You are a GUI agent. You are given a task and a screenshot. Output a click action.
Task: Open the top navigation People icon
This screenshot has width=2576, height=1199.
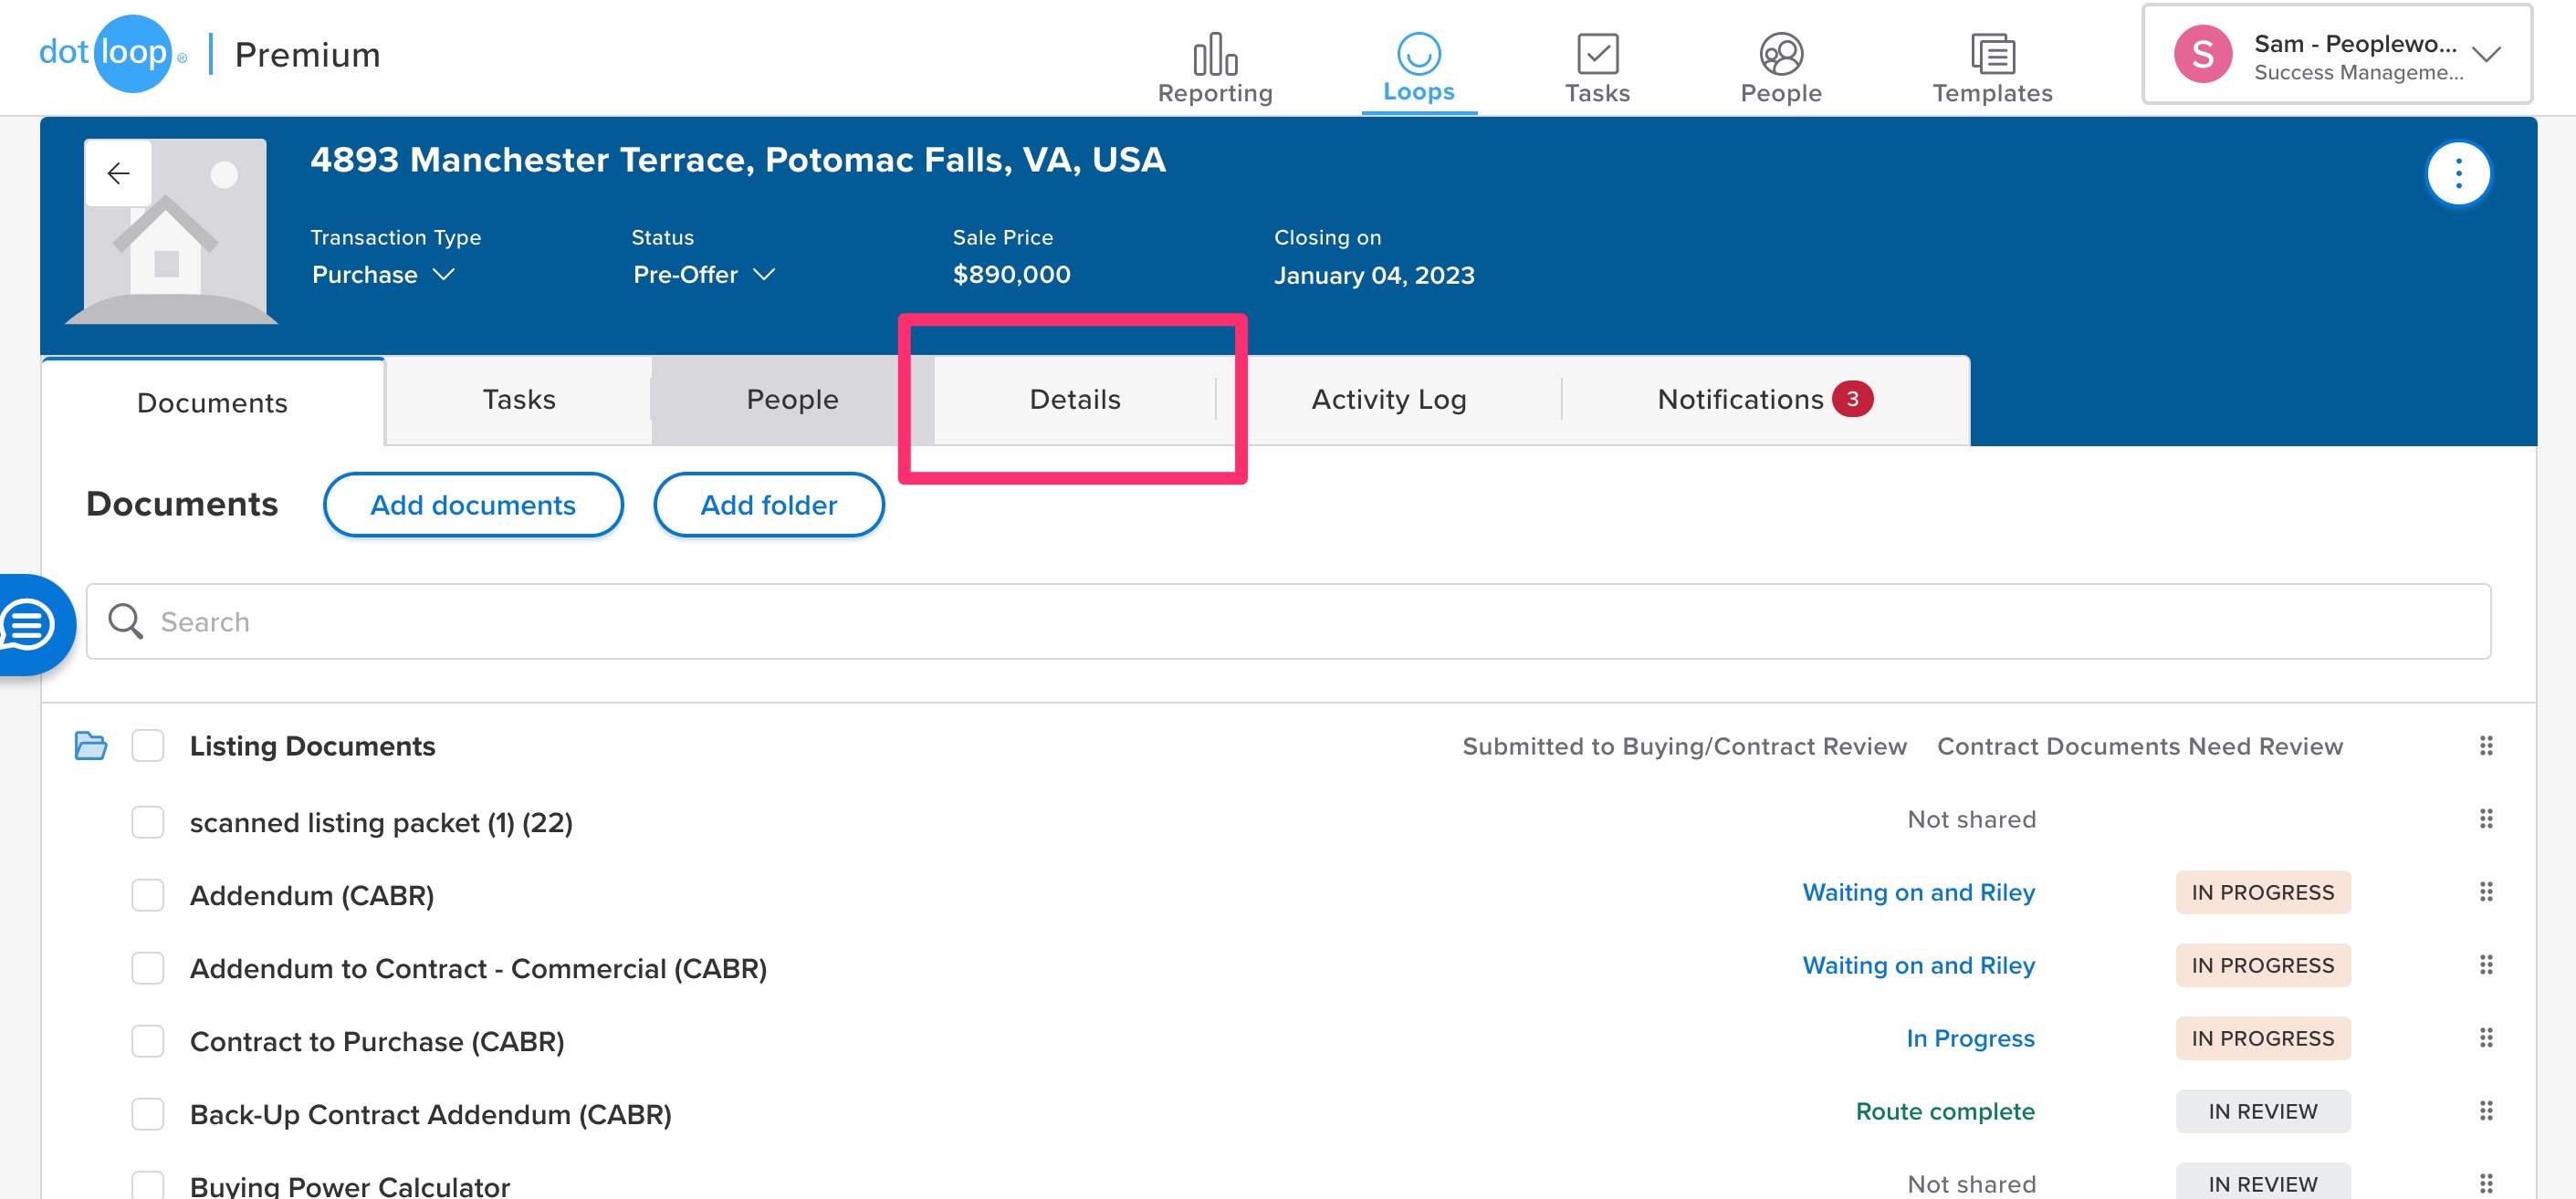tap(1780, 54)
